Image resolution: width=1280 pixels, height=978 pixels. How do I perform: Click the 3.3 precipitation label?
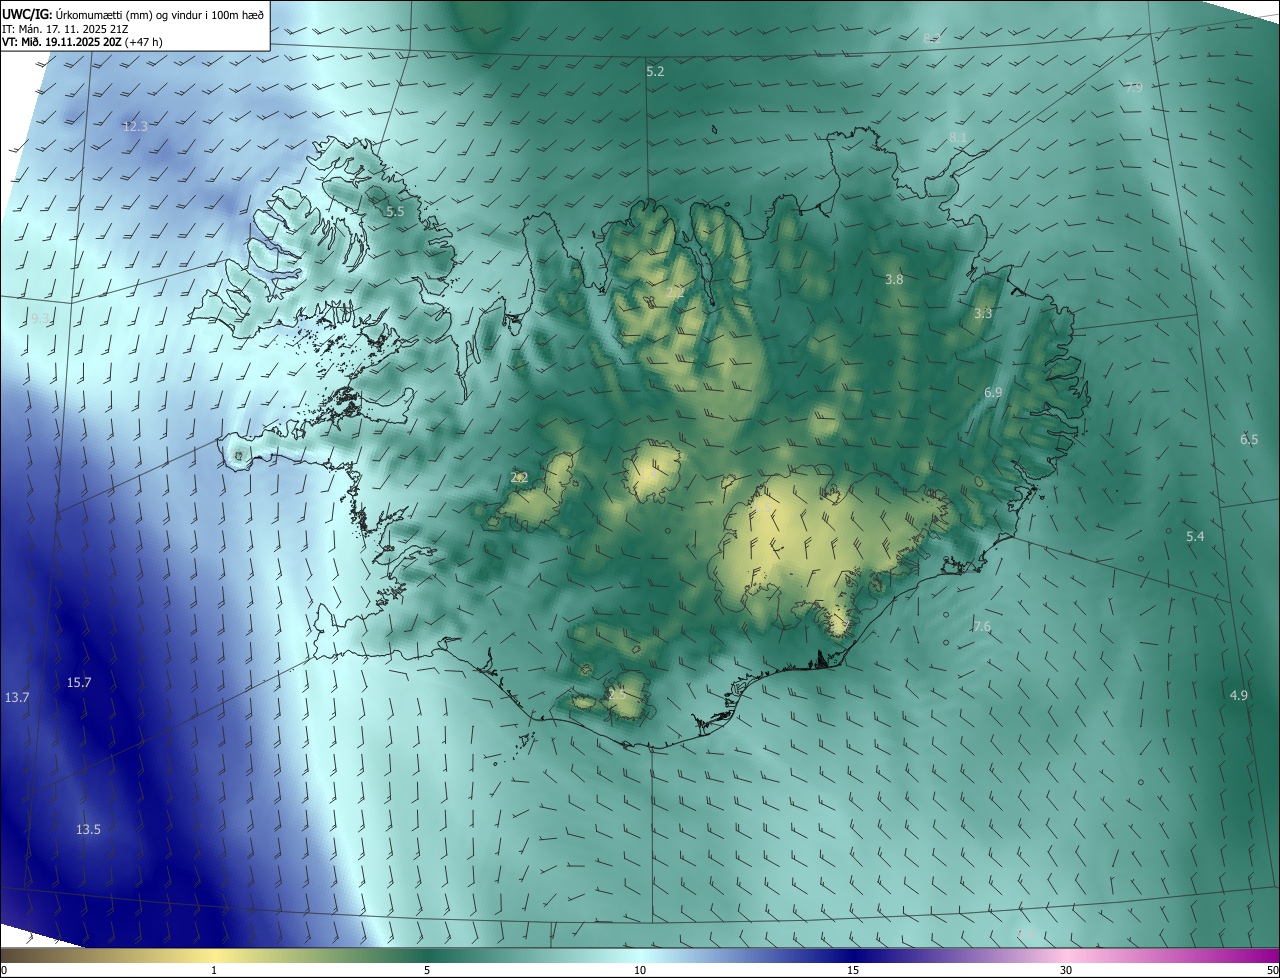pyautogui.click(x=983, y=314)
